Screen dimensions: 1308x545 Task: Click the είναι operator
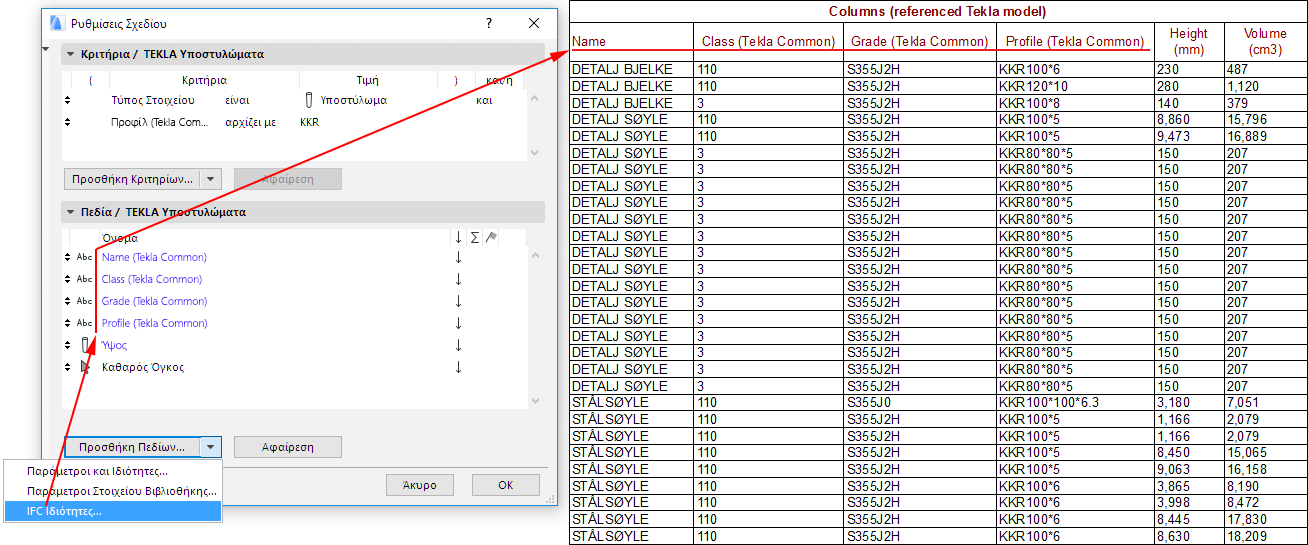click(x=237, y=100)
